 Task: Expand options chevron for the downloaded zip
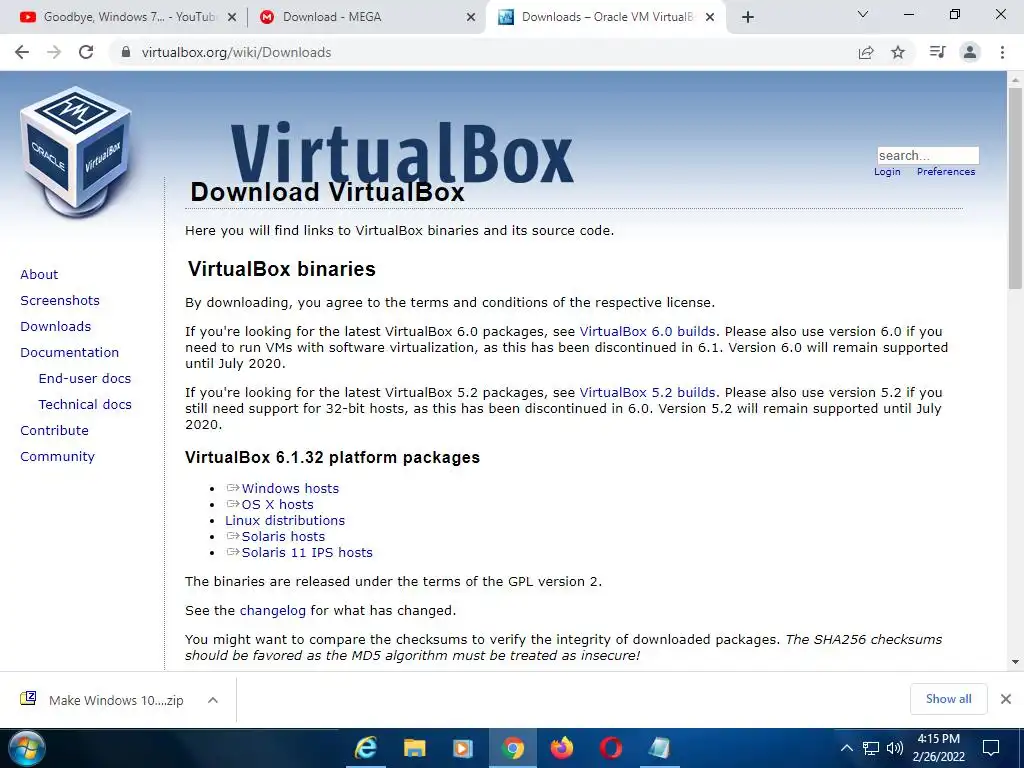click(x=212, y=700)
